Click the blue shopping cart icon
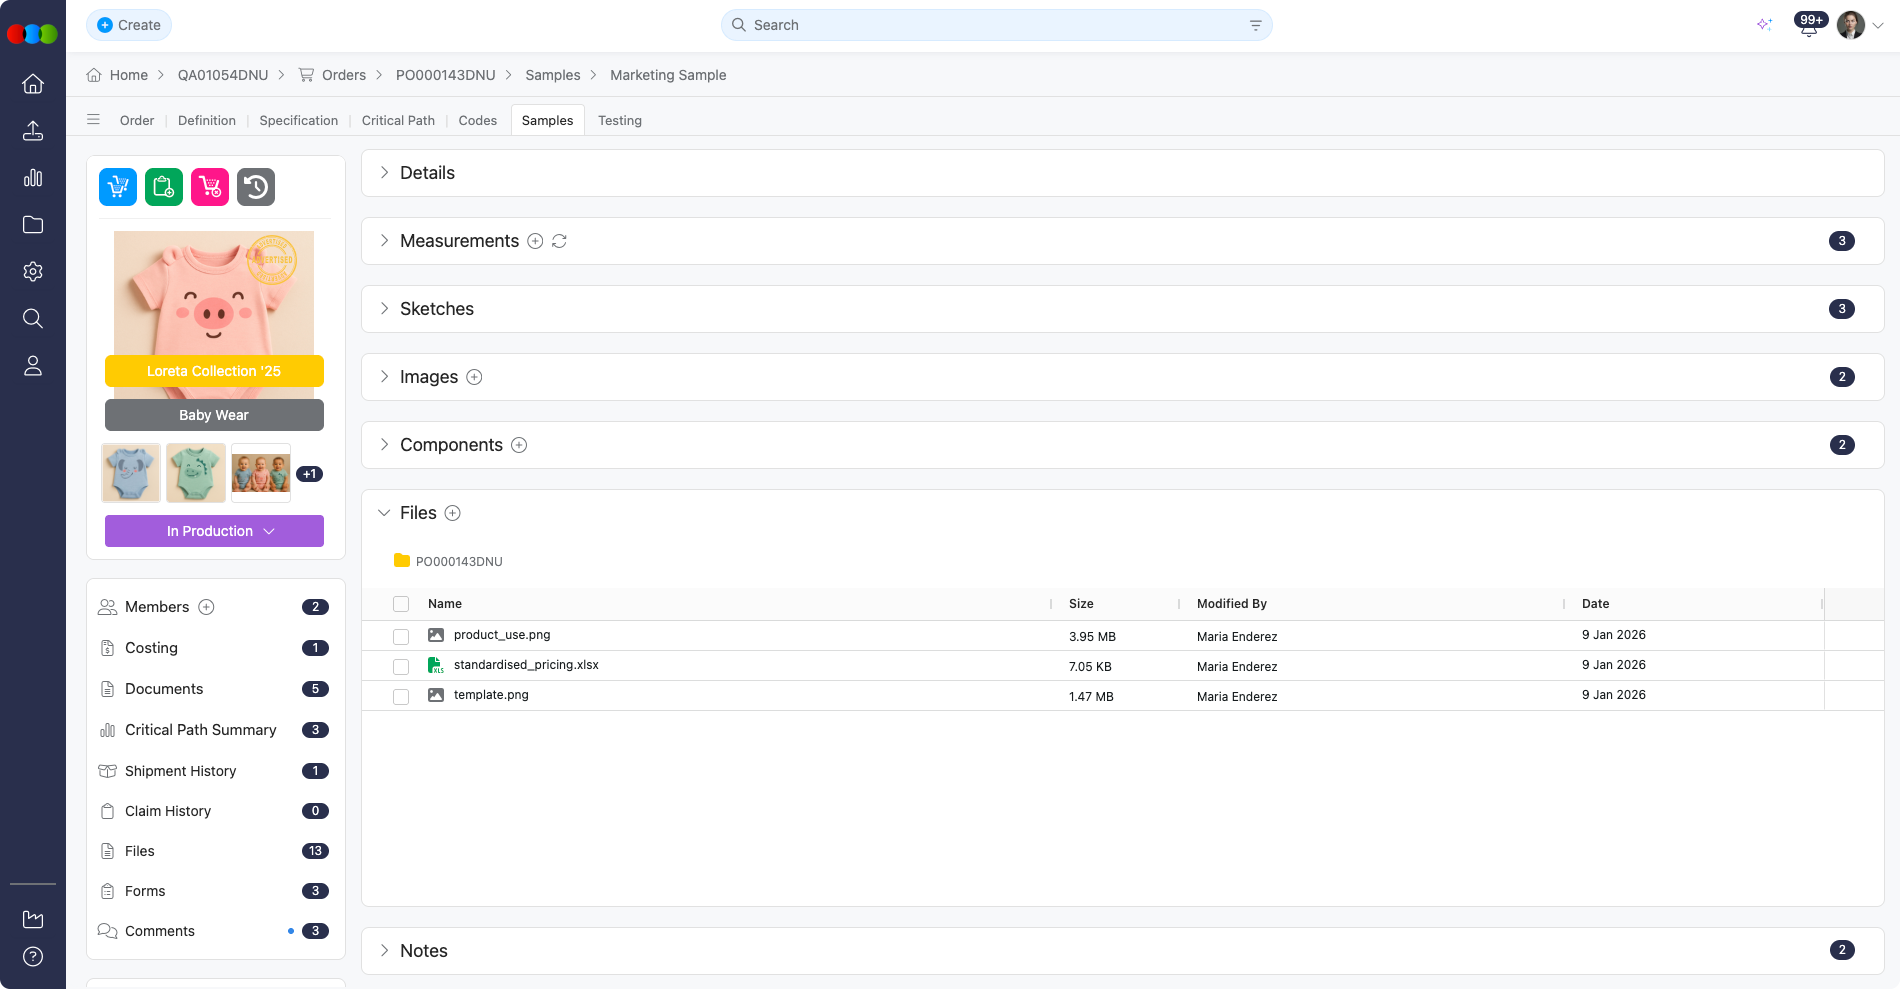The width and height of the screenshot is (1900, 989). click(118, 187)
